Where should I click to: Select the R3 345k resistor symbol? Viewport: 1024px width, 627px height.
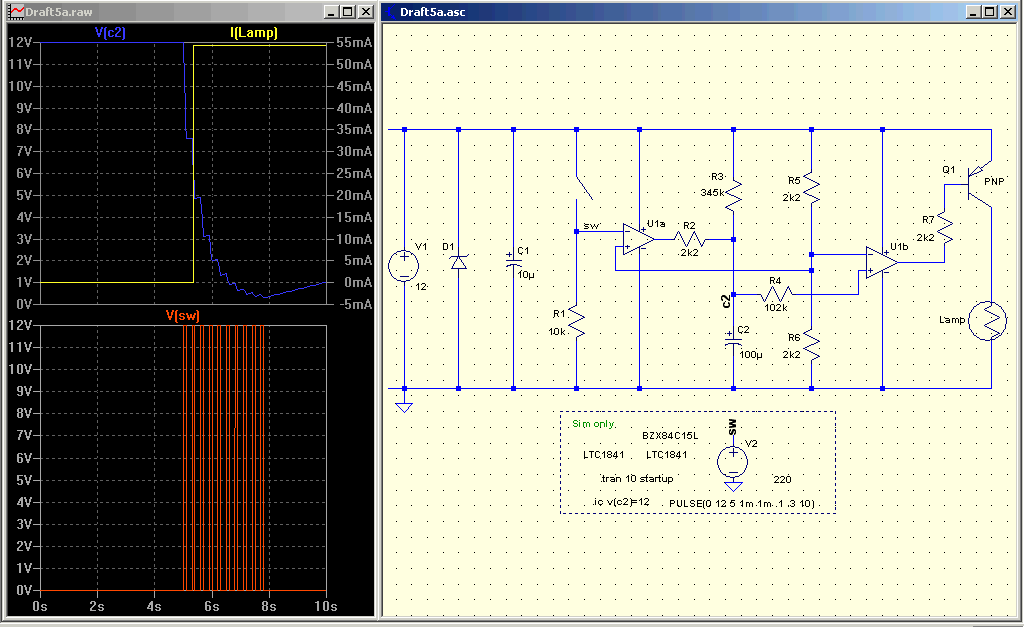(733, 195)
